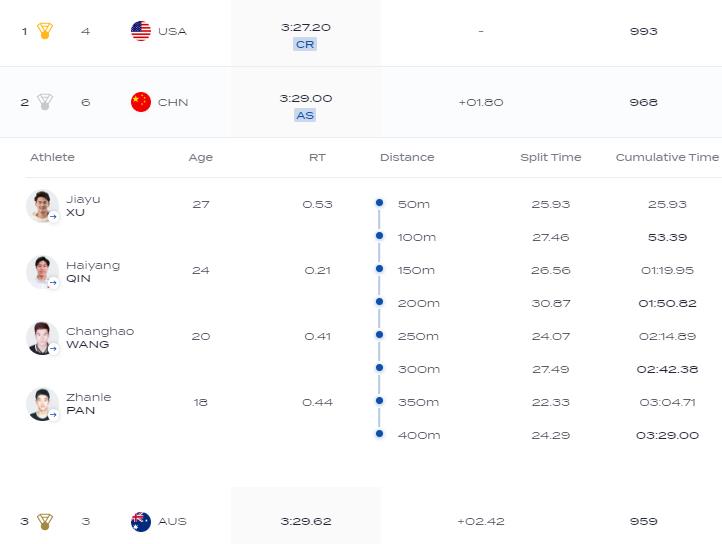Open Haiyang QIN athlete link
Viewport: 722px width, 544px height.
pos(93,272)
